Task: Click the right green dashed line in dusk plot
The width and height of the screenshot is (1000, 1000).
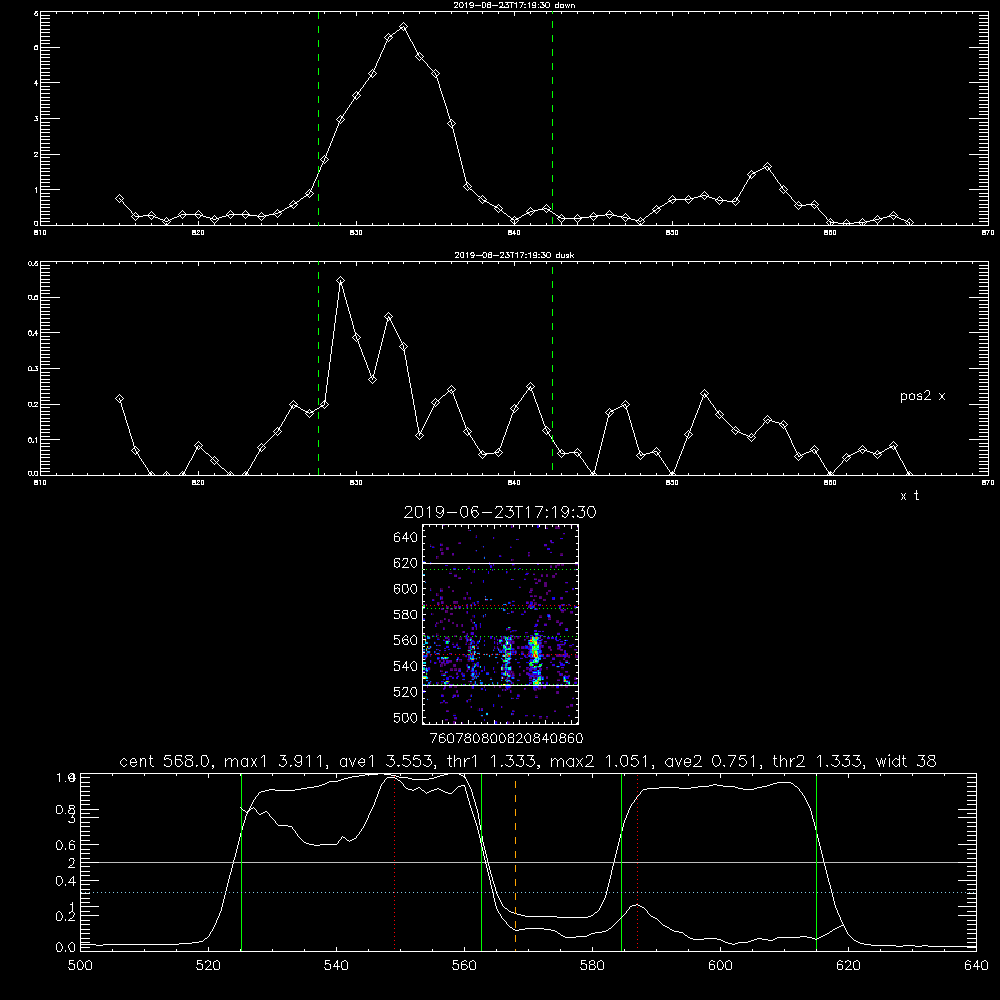Action: point(552,370)
